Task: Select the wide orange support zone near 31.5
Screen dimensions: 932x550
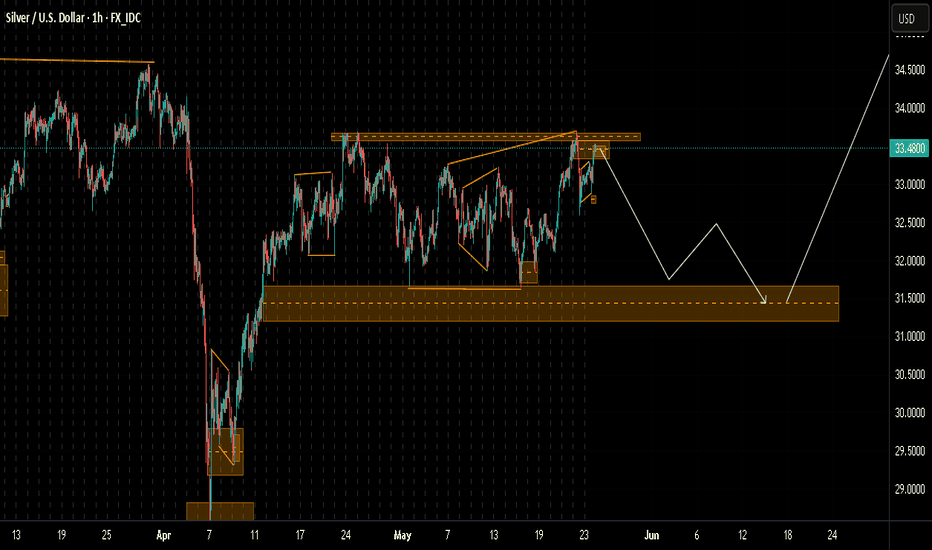Action: coord(551,304)
